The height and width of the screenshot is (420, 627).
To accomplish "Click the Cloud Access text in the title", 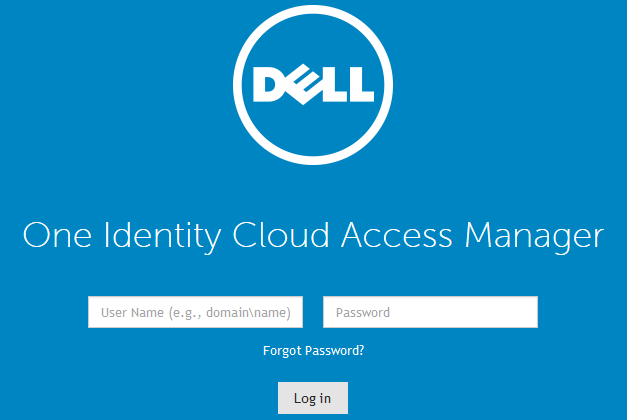I will pyautogui.click(x=342, y=236).
